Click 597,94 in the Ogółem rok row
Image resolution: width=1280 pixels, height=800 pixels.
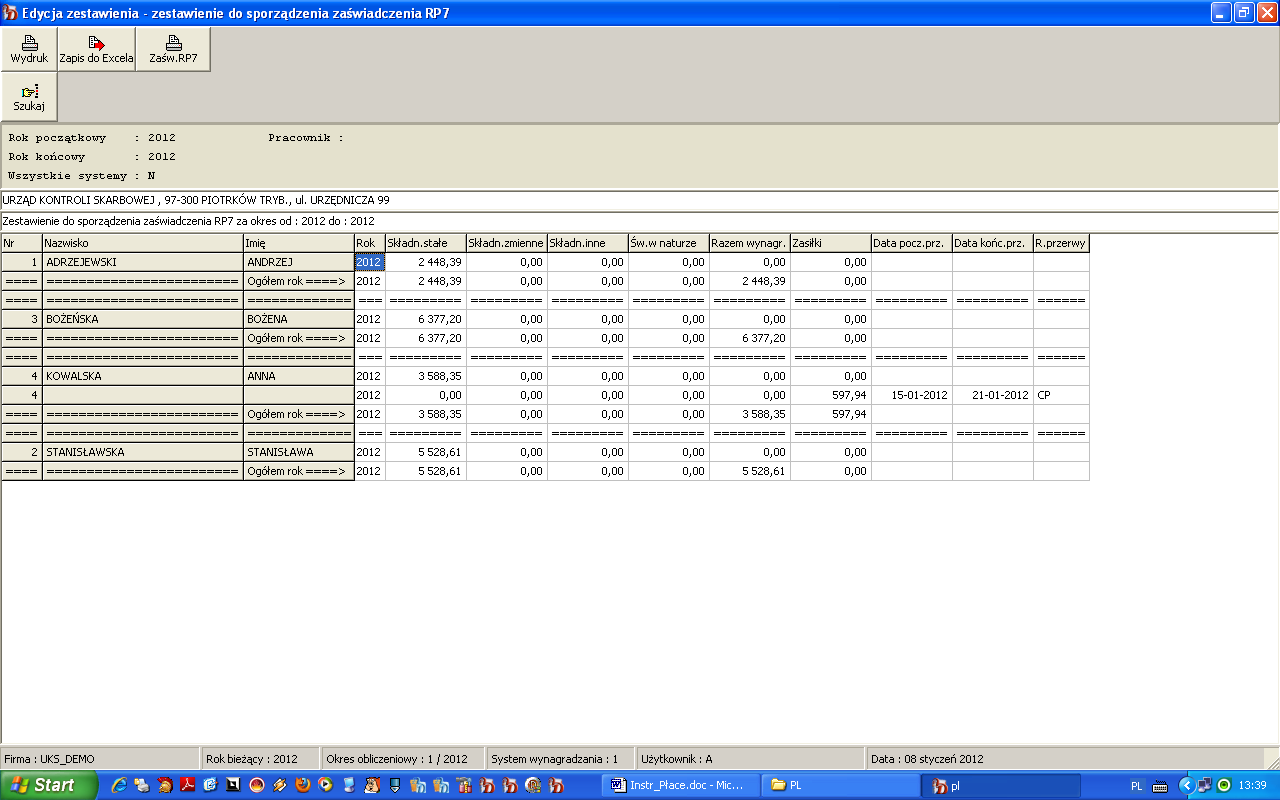831,414
